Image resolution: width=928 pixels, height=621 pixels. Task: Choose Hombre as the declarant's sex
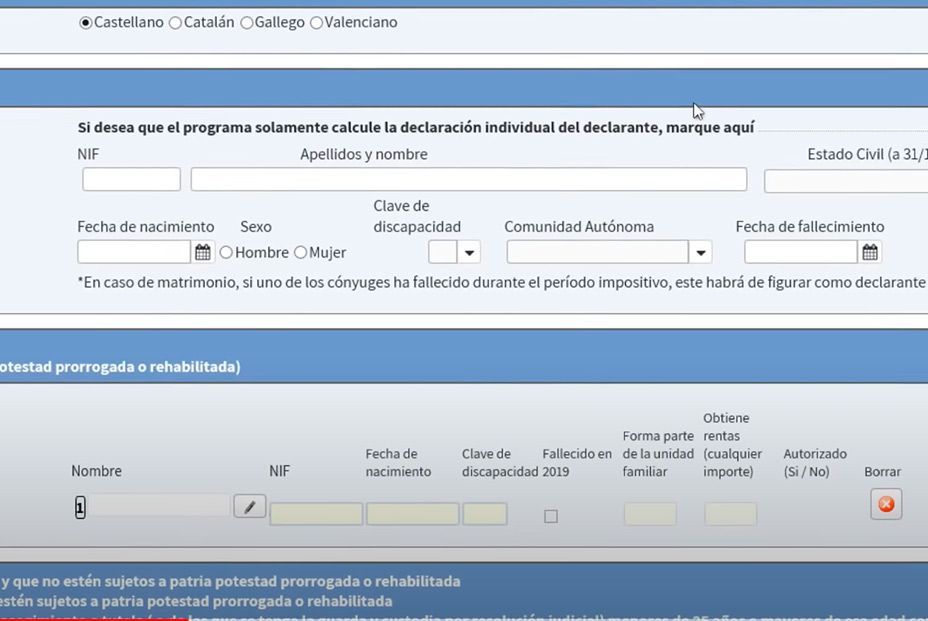click(226, 252)
